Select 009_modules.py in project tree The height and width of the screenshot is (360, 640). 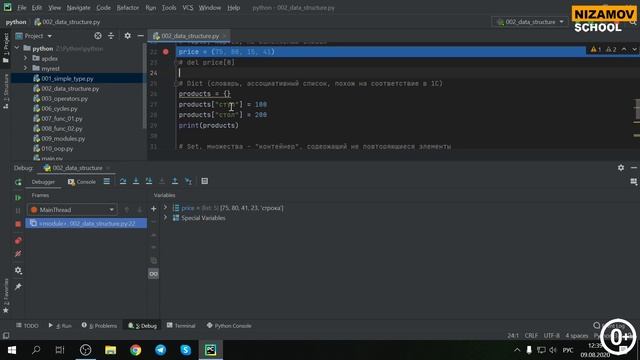(63, 138)
